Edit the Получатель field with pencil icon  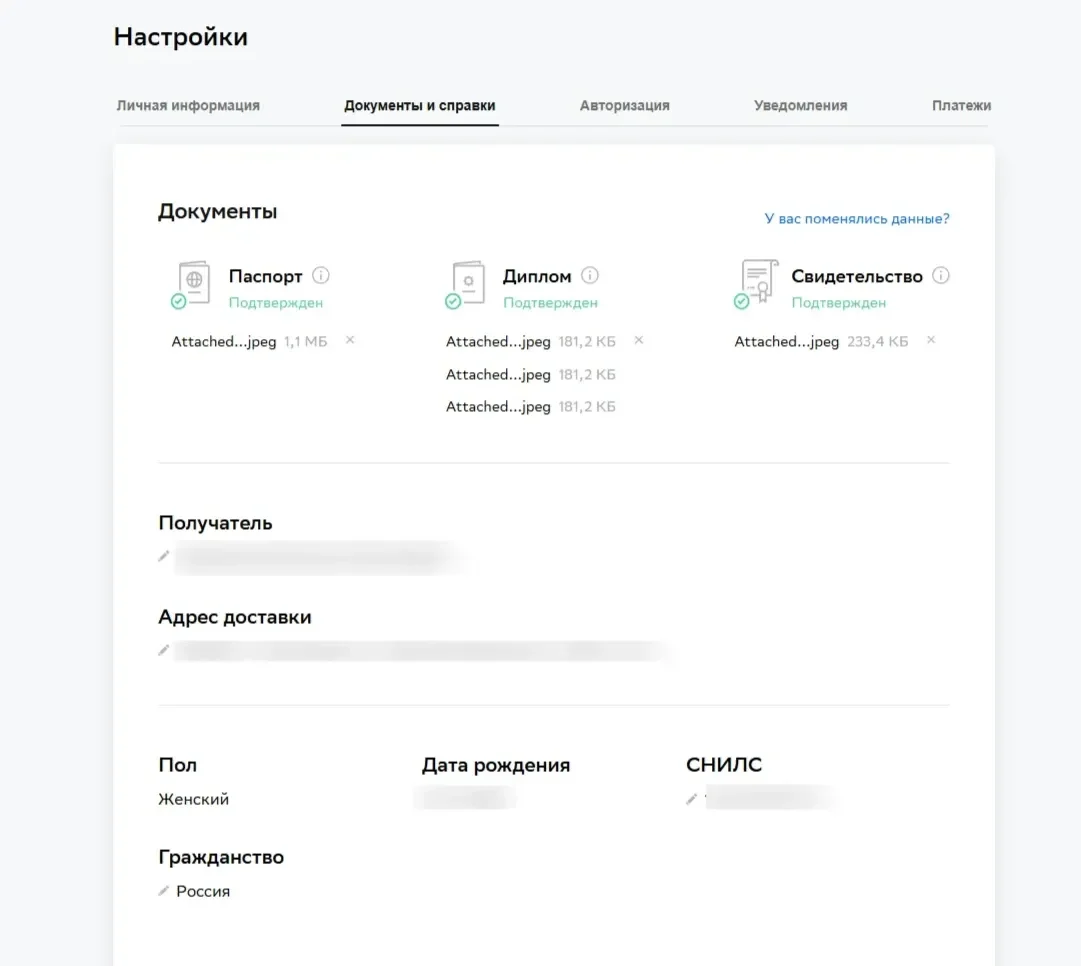tap(163, 556)
